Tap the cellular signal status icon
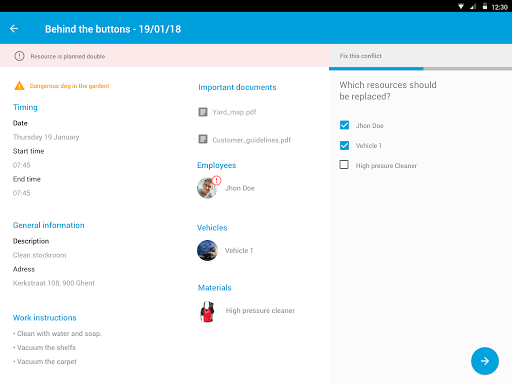 [473, 6]
